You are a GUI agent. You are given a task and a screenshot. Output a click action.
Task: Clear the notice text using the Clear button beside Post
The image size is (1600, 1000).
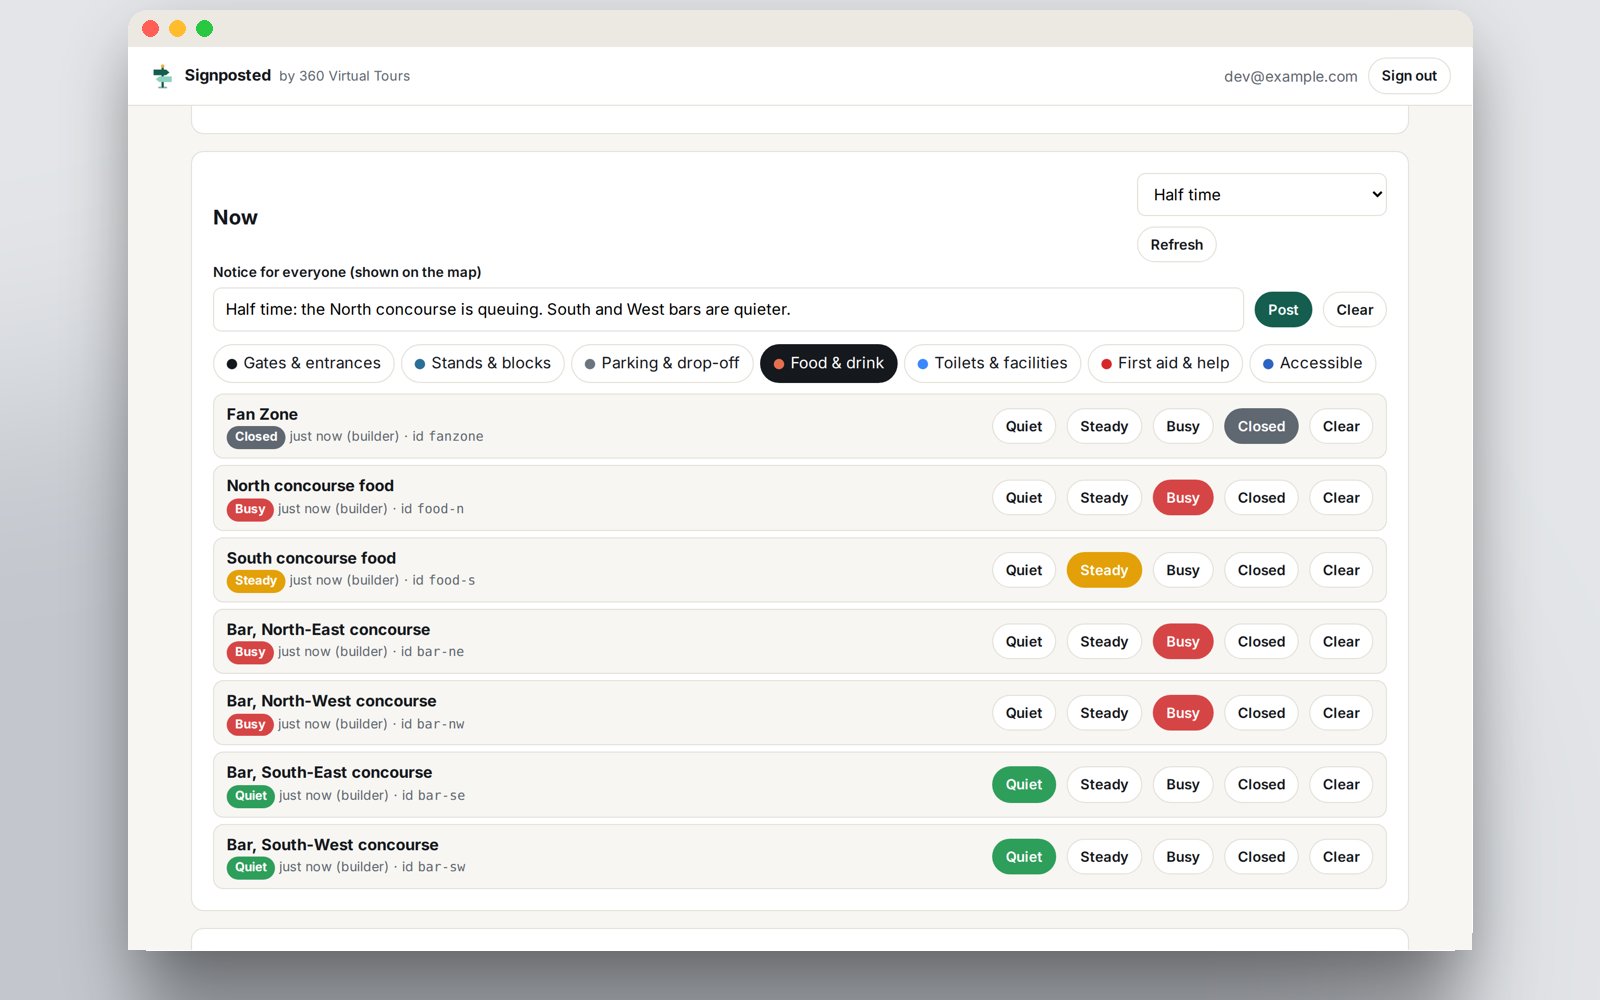pos(1354,310)
